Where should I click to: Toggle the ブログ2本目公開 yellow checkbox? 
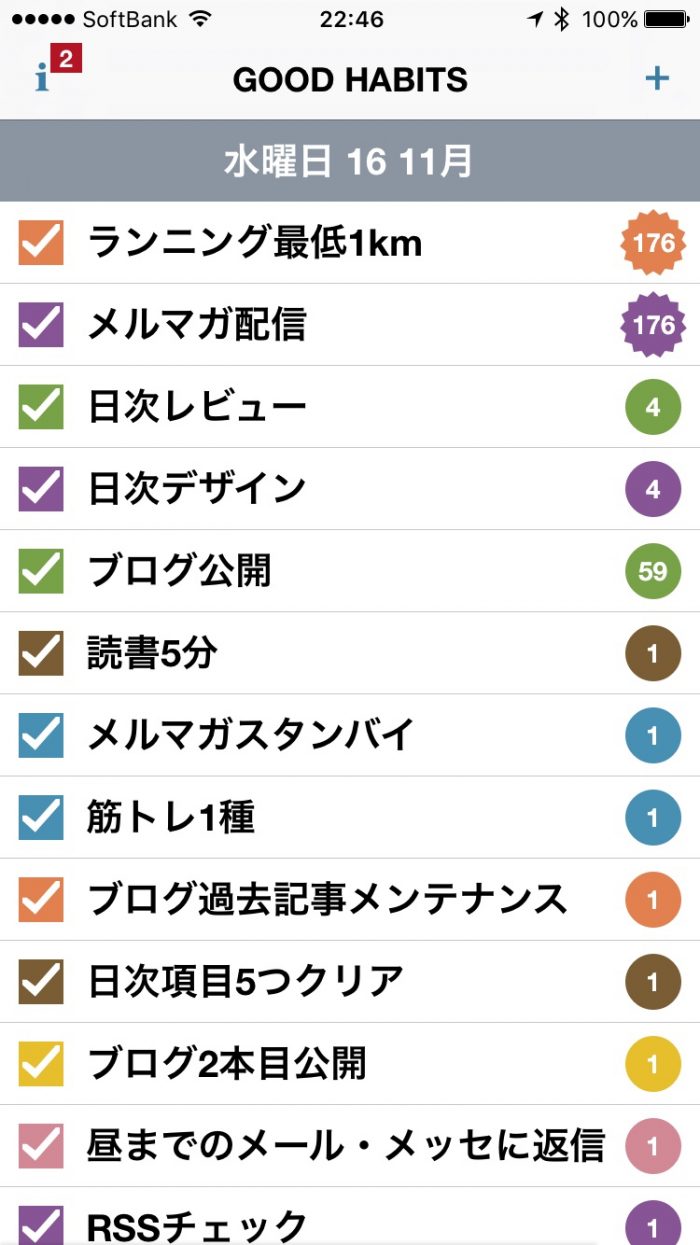(41, 1063)
